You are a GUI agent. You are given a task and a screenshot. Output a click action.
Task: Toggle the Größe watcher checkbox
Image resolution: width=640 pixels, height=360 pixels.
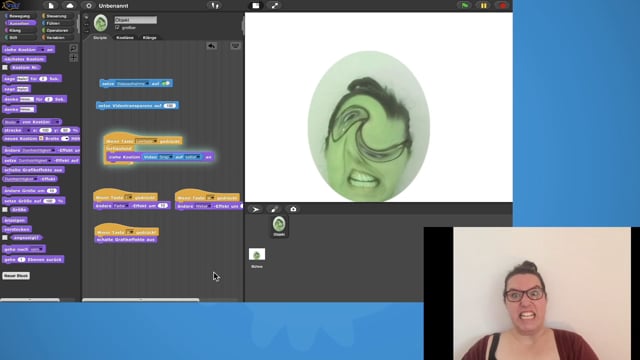point(5,210)
